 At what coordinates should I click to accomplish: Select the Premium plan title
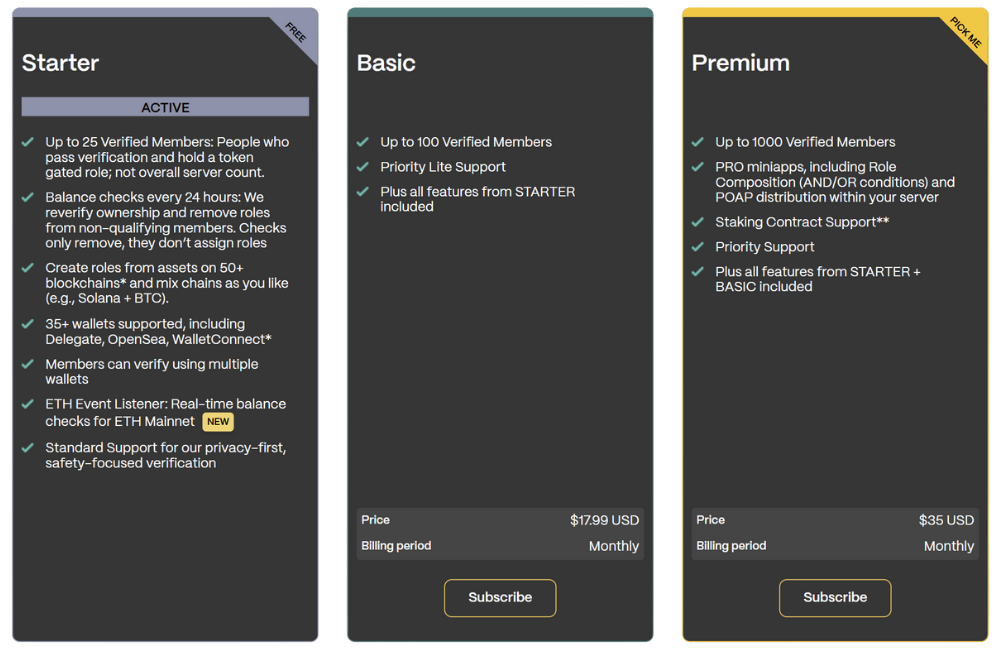click(x=741, y=62)
